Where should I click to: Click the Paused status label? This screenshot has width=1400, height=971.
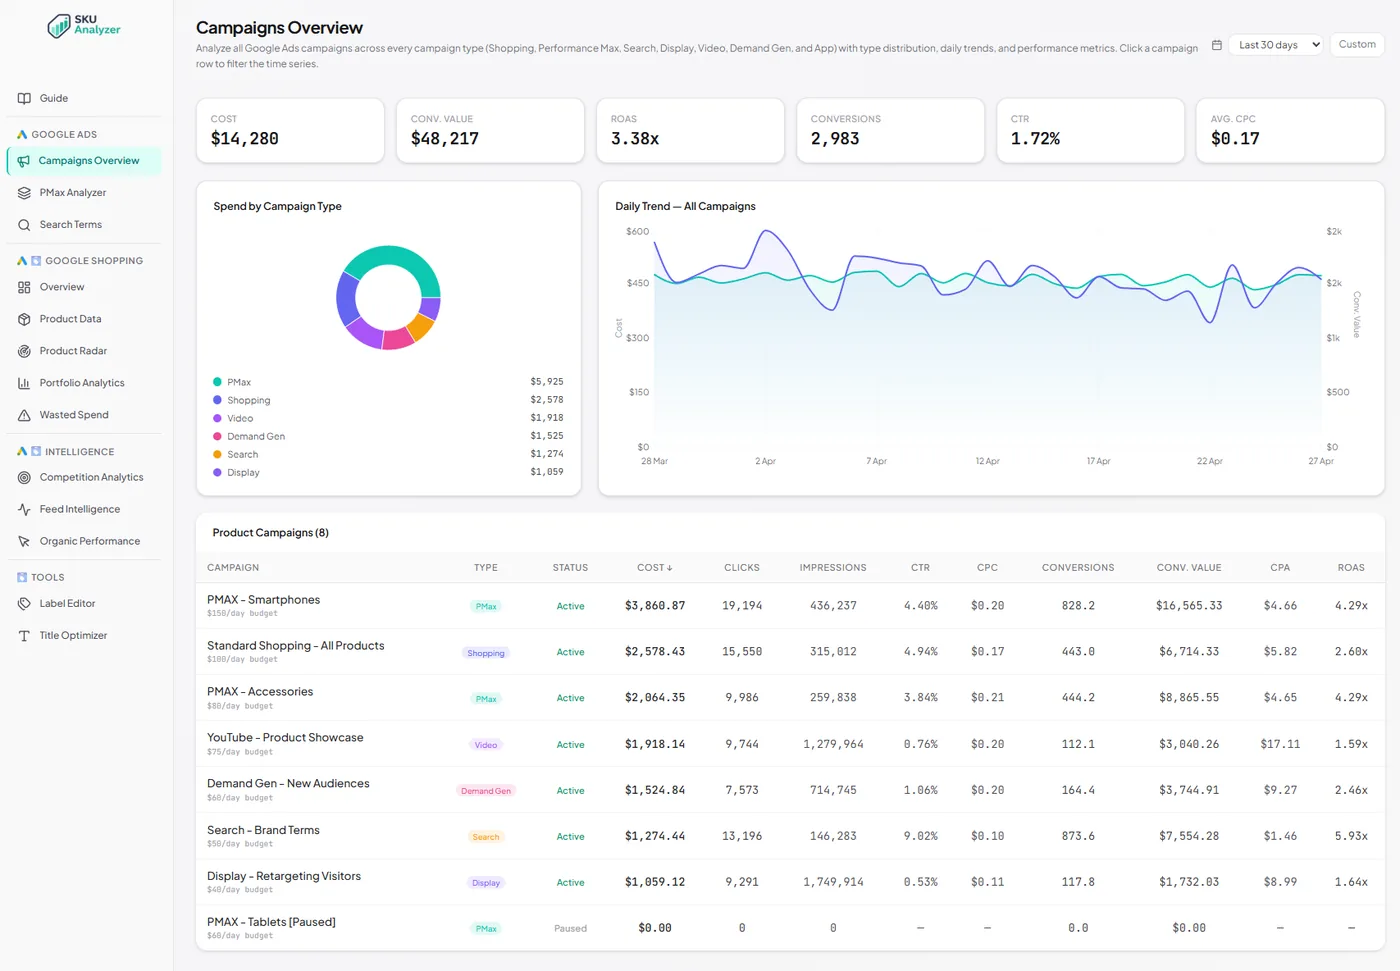[570, 929]
